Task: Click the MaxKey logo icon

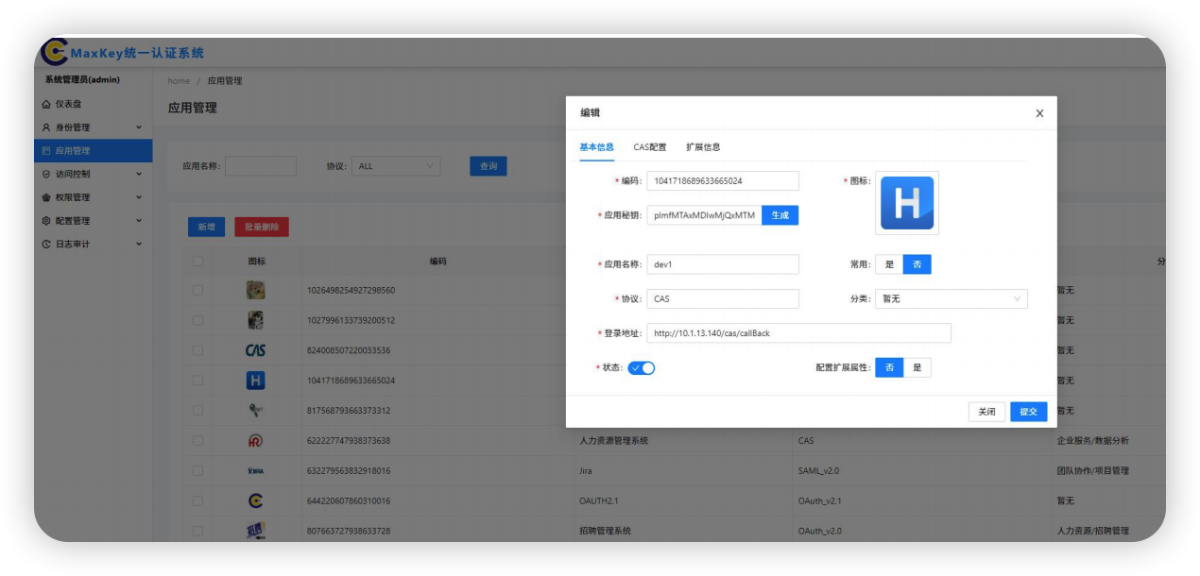Action: point(54,52)
